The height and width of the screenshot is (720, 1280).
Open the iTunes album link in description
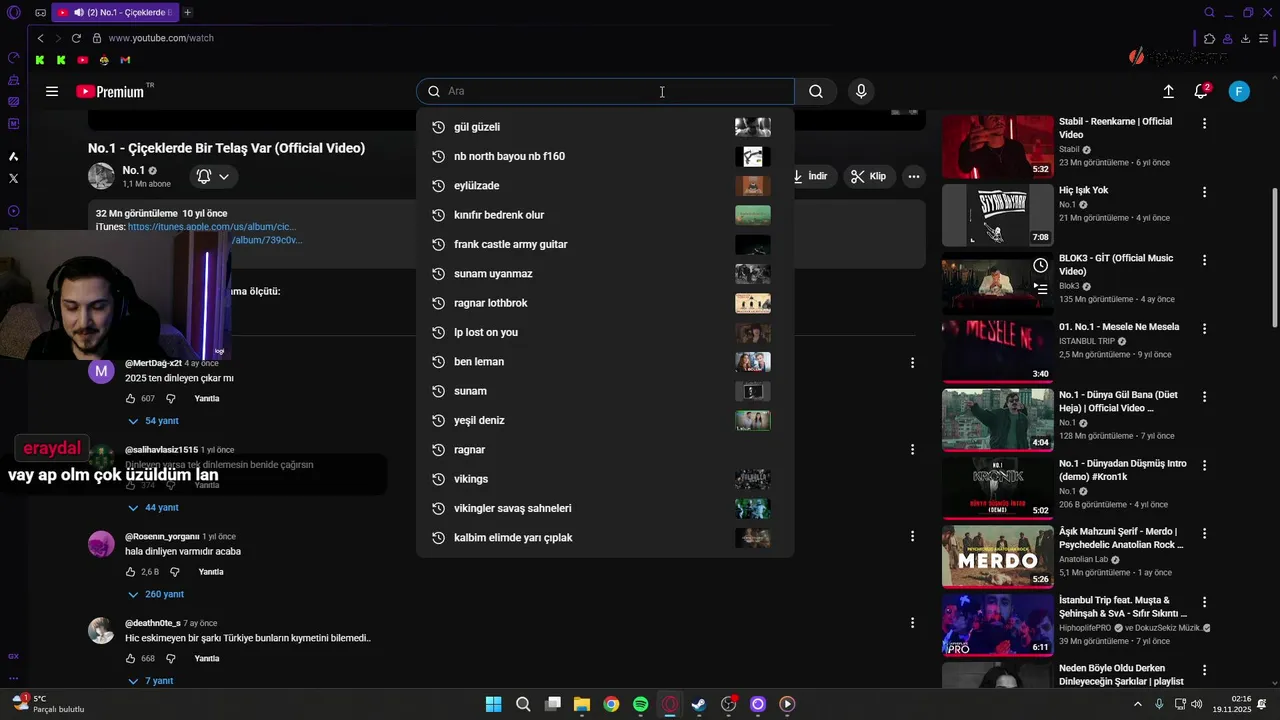[212, 227]
